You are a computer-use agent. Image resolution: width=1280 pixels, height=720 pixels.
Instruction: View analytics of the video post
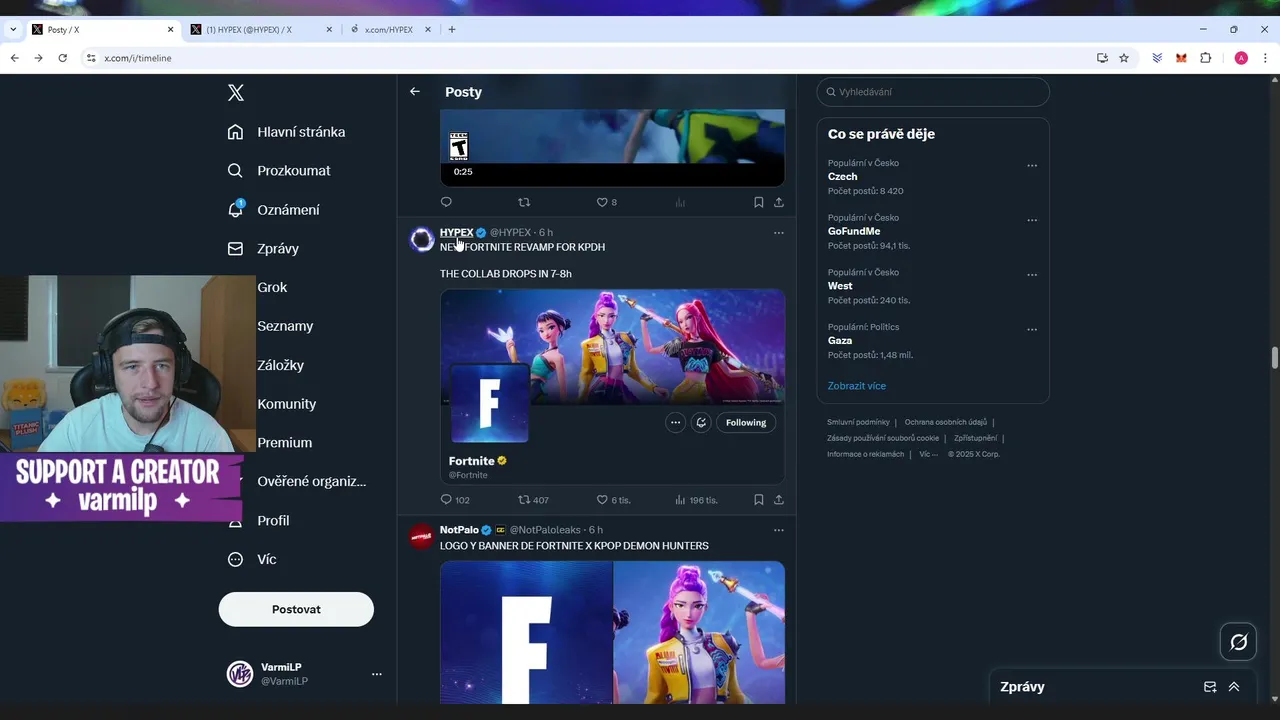(680, 202)
